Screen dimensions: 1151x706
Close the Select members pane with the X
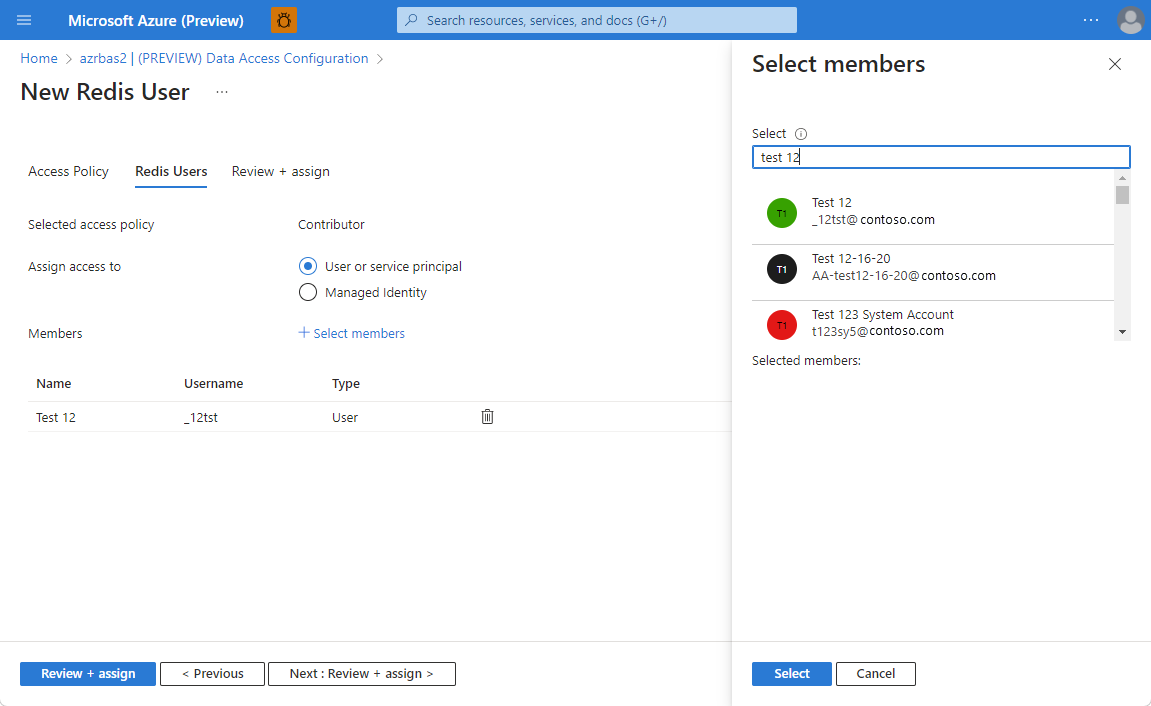pos(1115,64)
